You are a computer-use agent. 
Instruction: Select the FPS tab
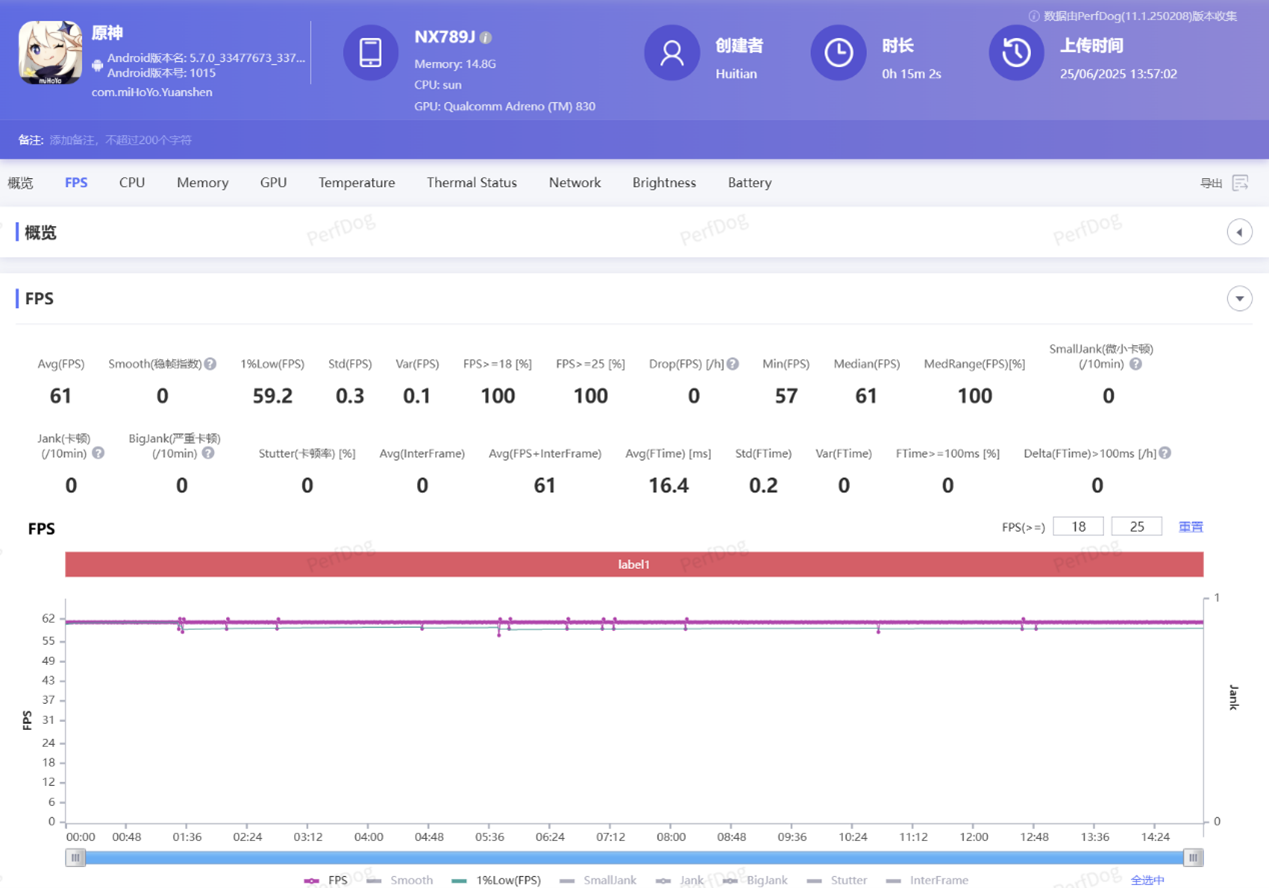tap(76, 183)
